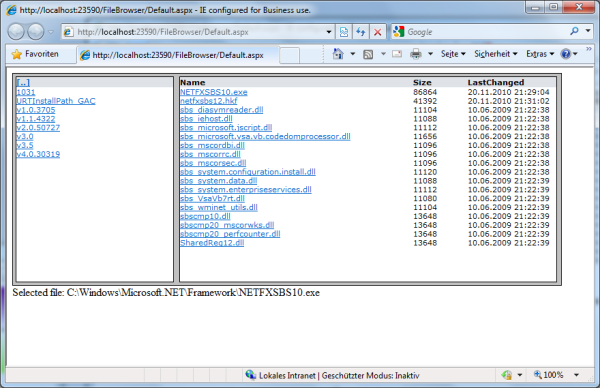600x388 pixels.
Task: Navigate up via the [..] link
Action: coord(23,82)
